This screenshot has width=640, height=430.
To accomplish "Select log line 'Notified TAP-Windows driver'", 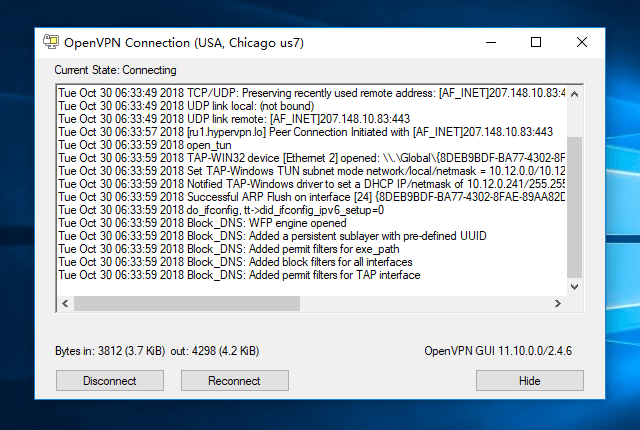I will (312, 184).
